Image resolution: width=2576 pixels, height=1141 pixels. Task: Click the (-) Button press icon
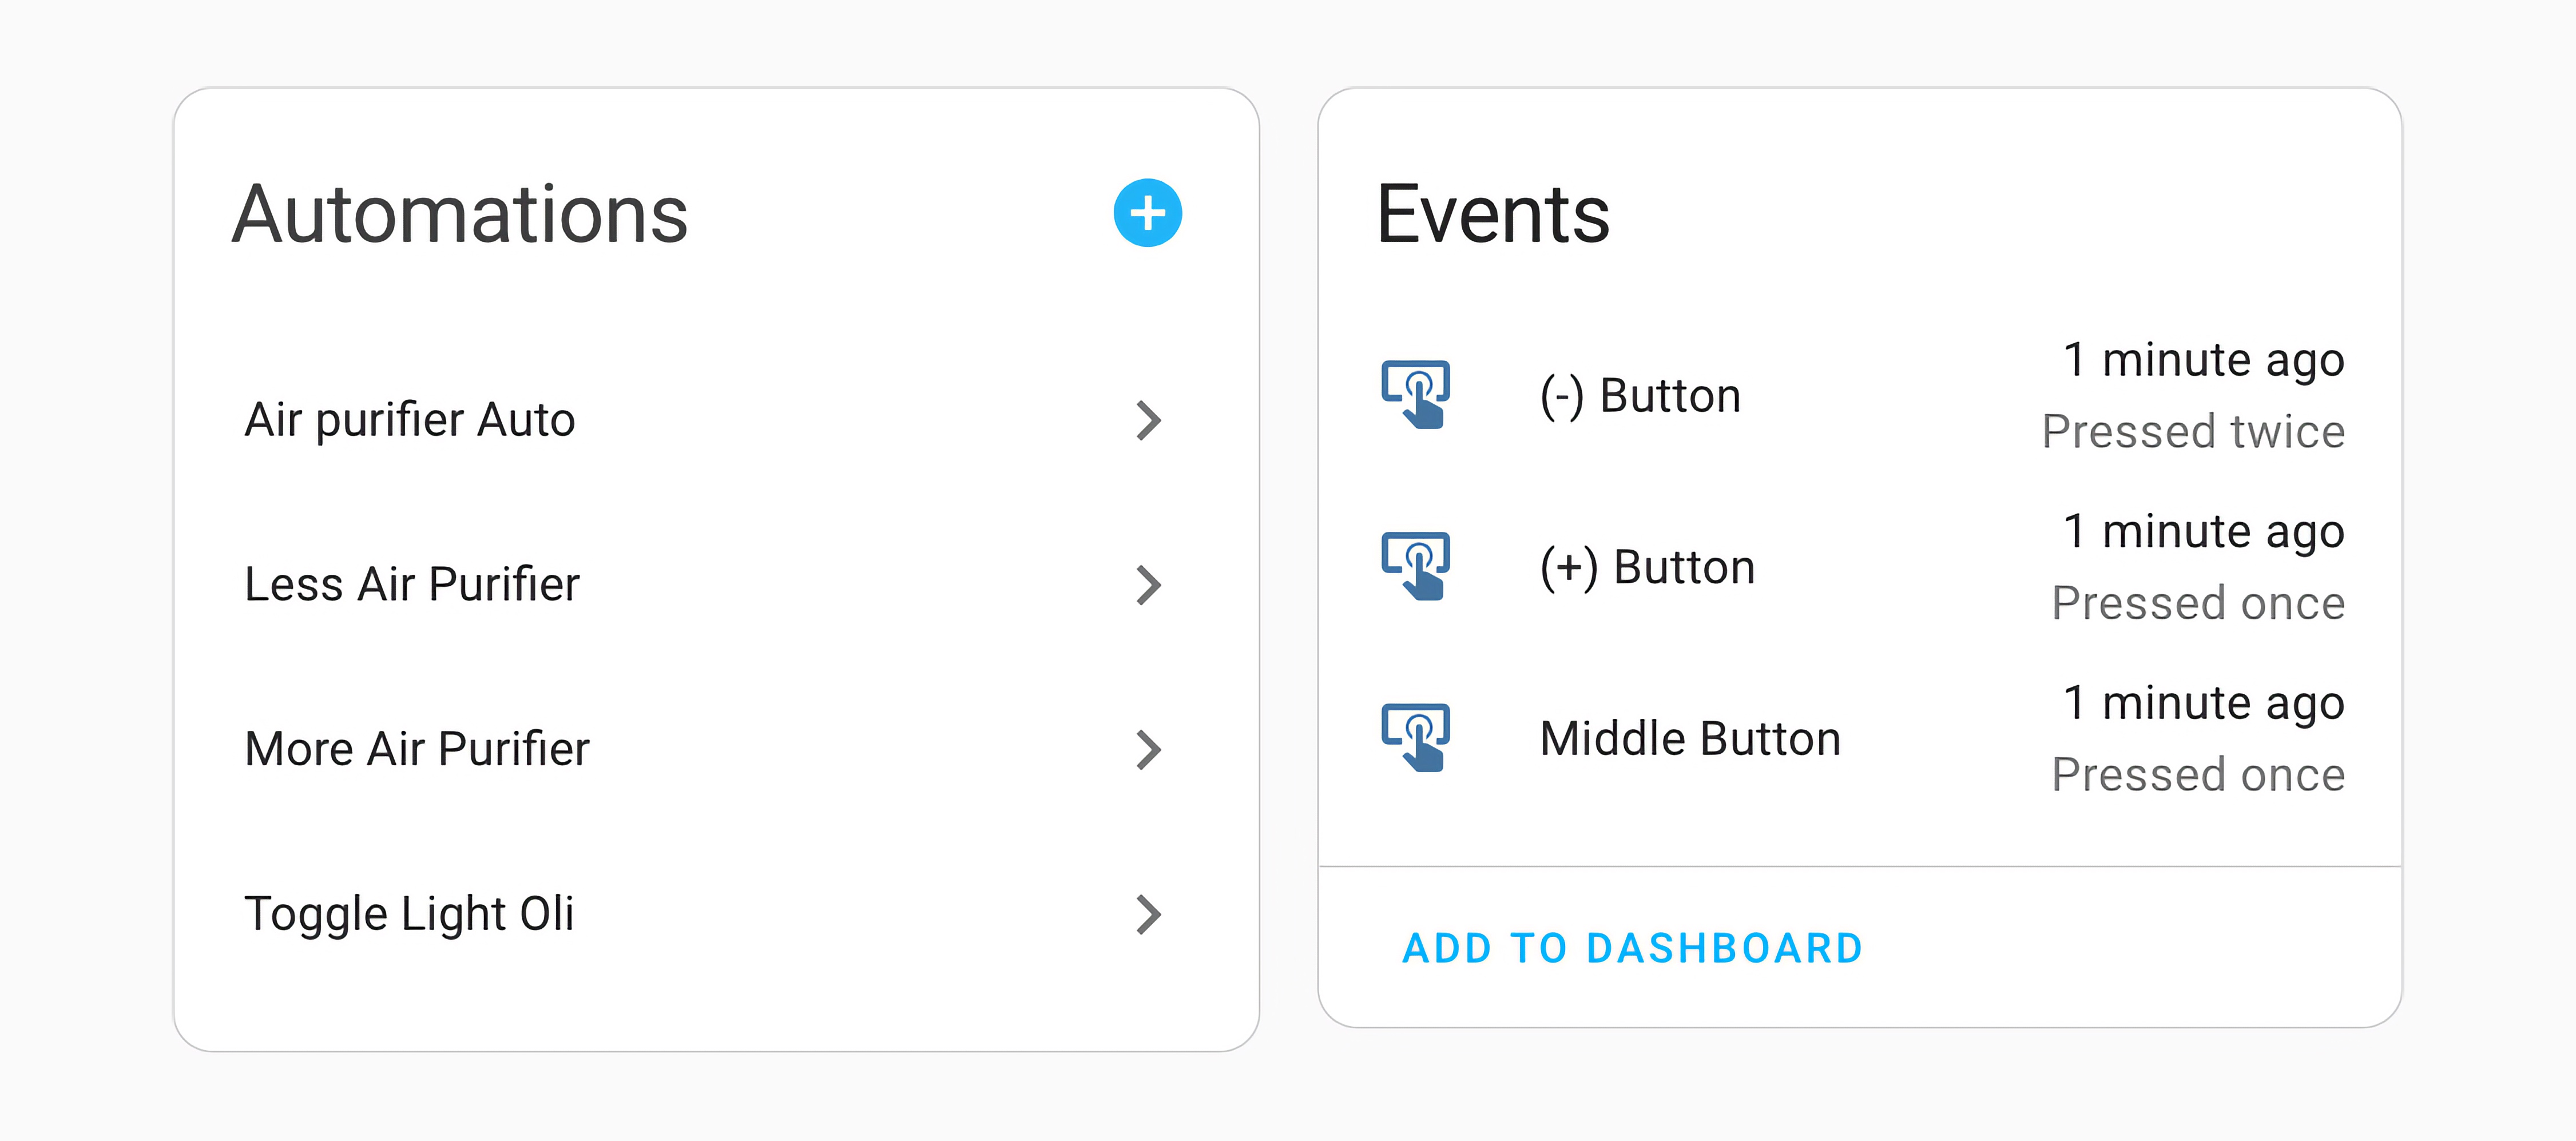point(1415,394)
